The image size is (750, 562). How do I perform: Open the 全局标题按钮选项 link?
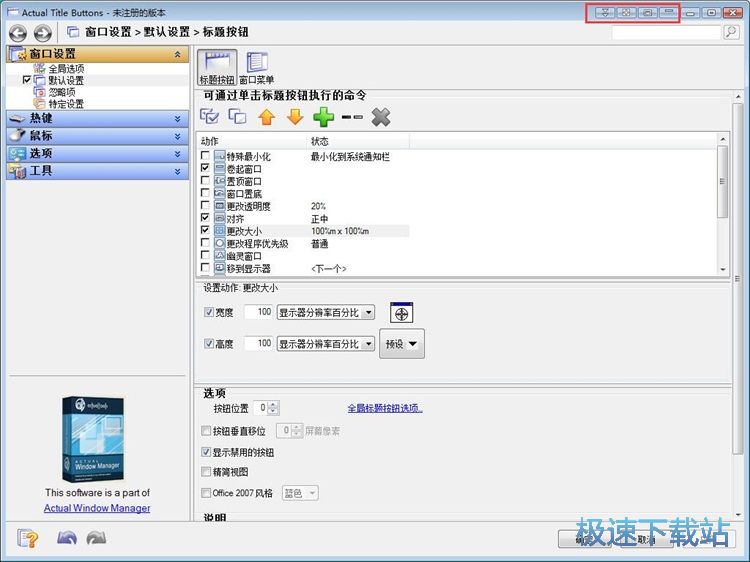tap(385, 408)
